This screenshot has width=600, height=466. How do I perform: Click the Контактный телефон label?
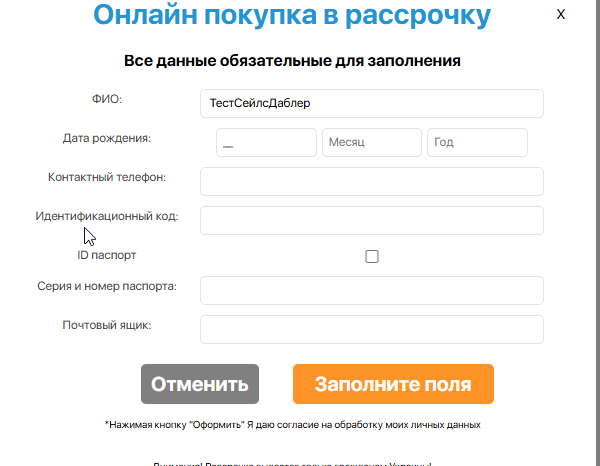(107, 177)
